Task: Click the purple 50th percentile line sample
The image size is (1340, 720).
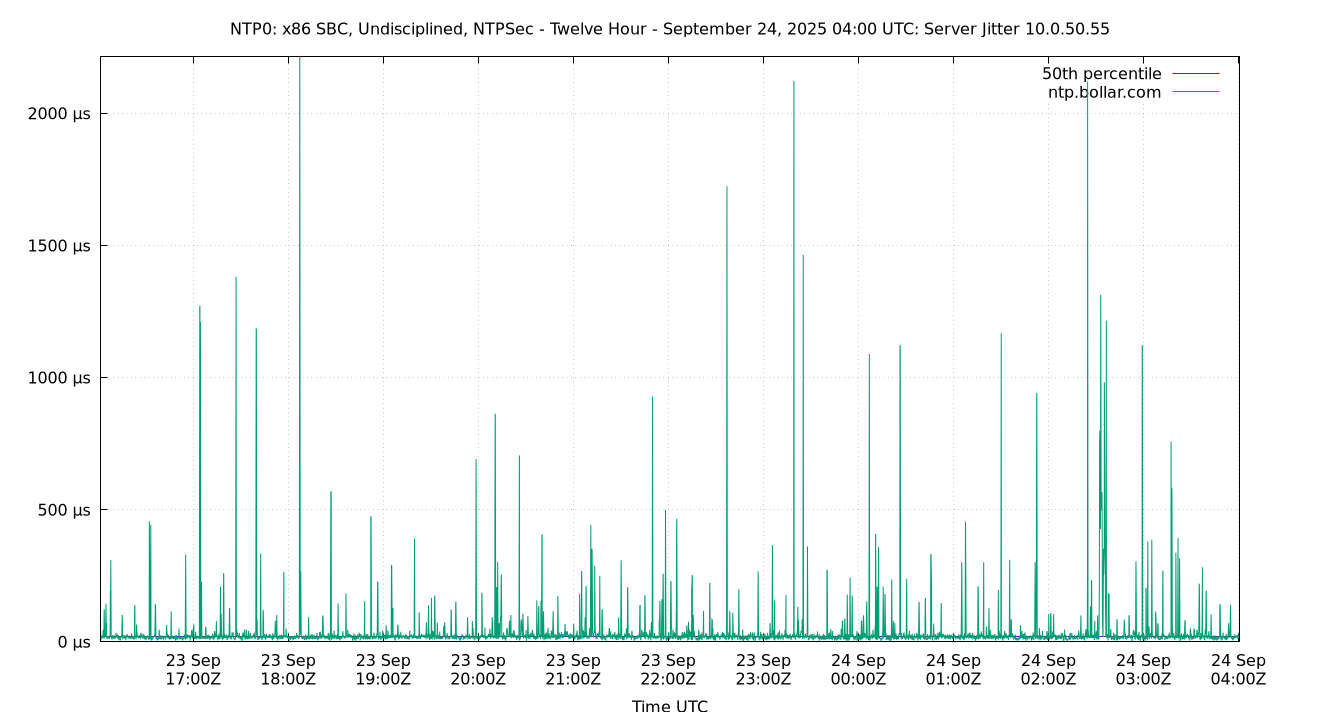Action: coord(1196,73)
